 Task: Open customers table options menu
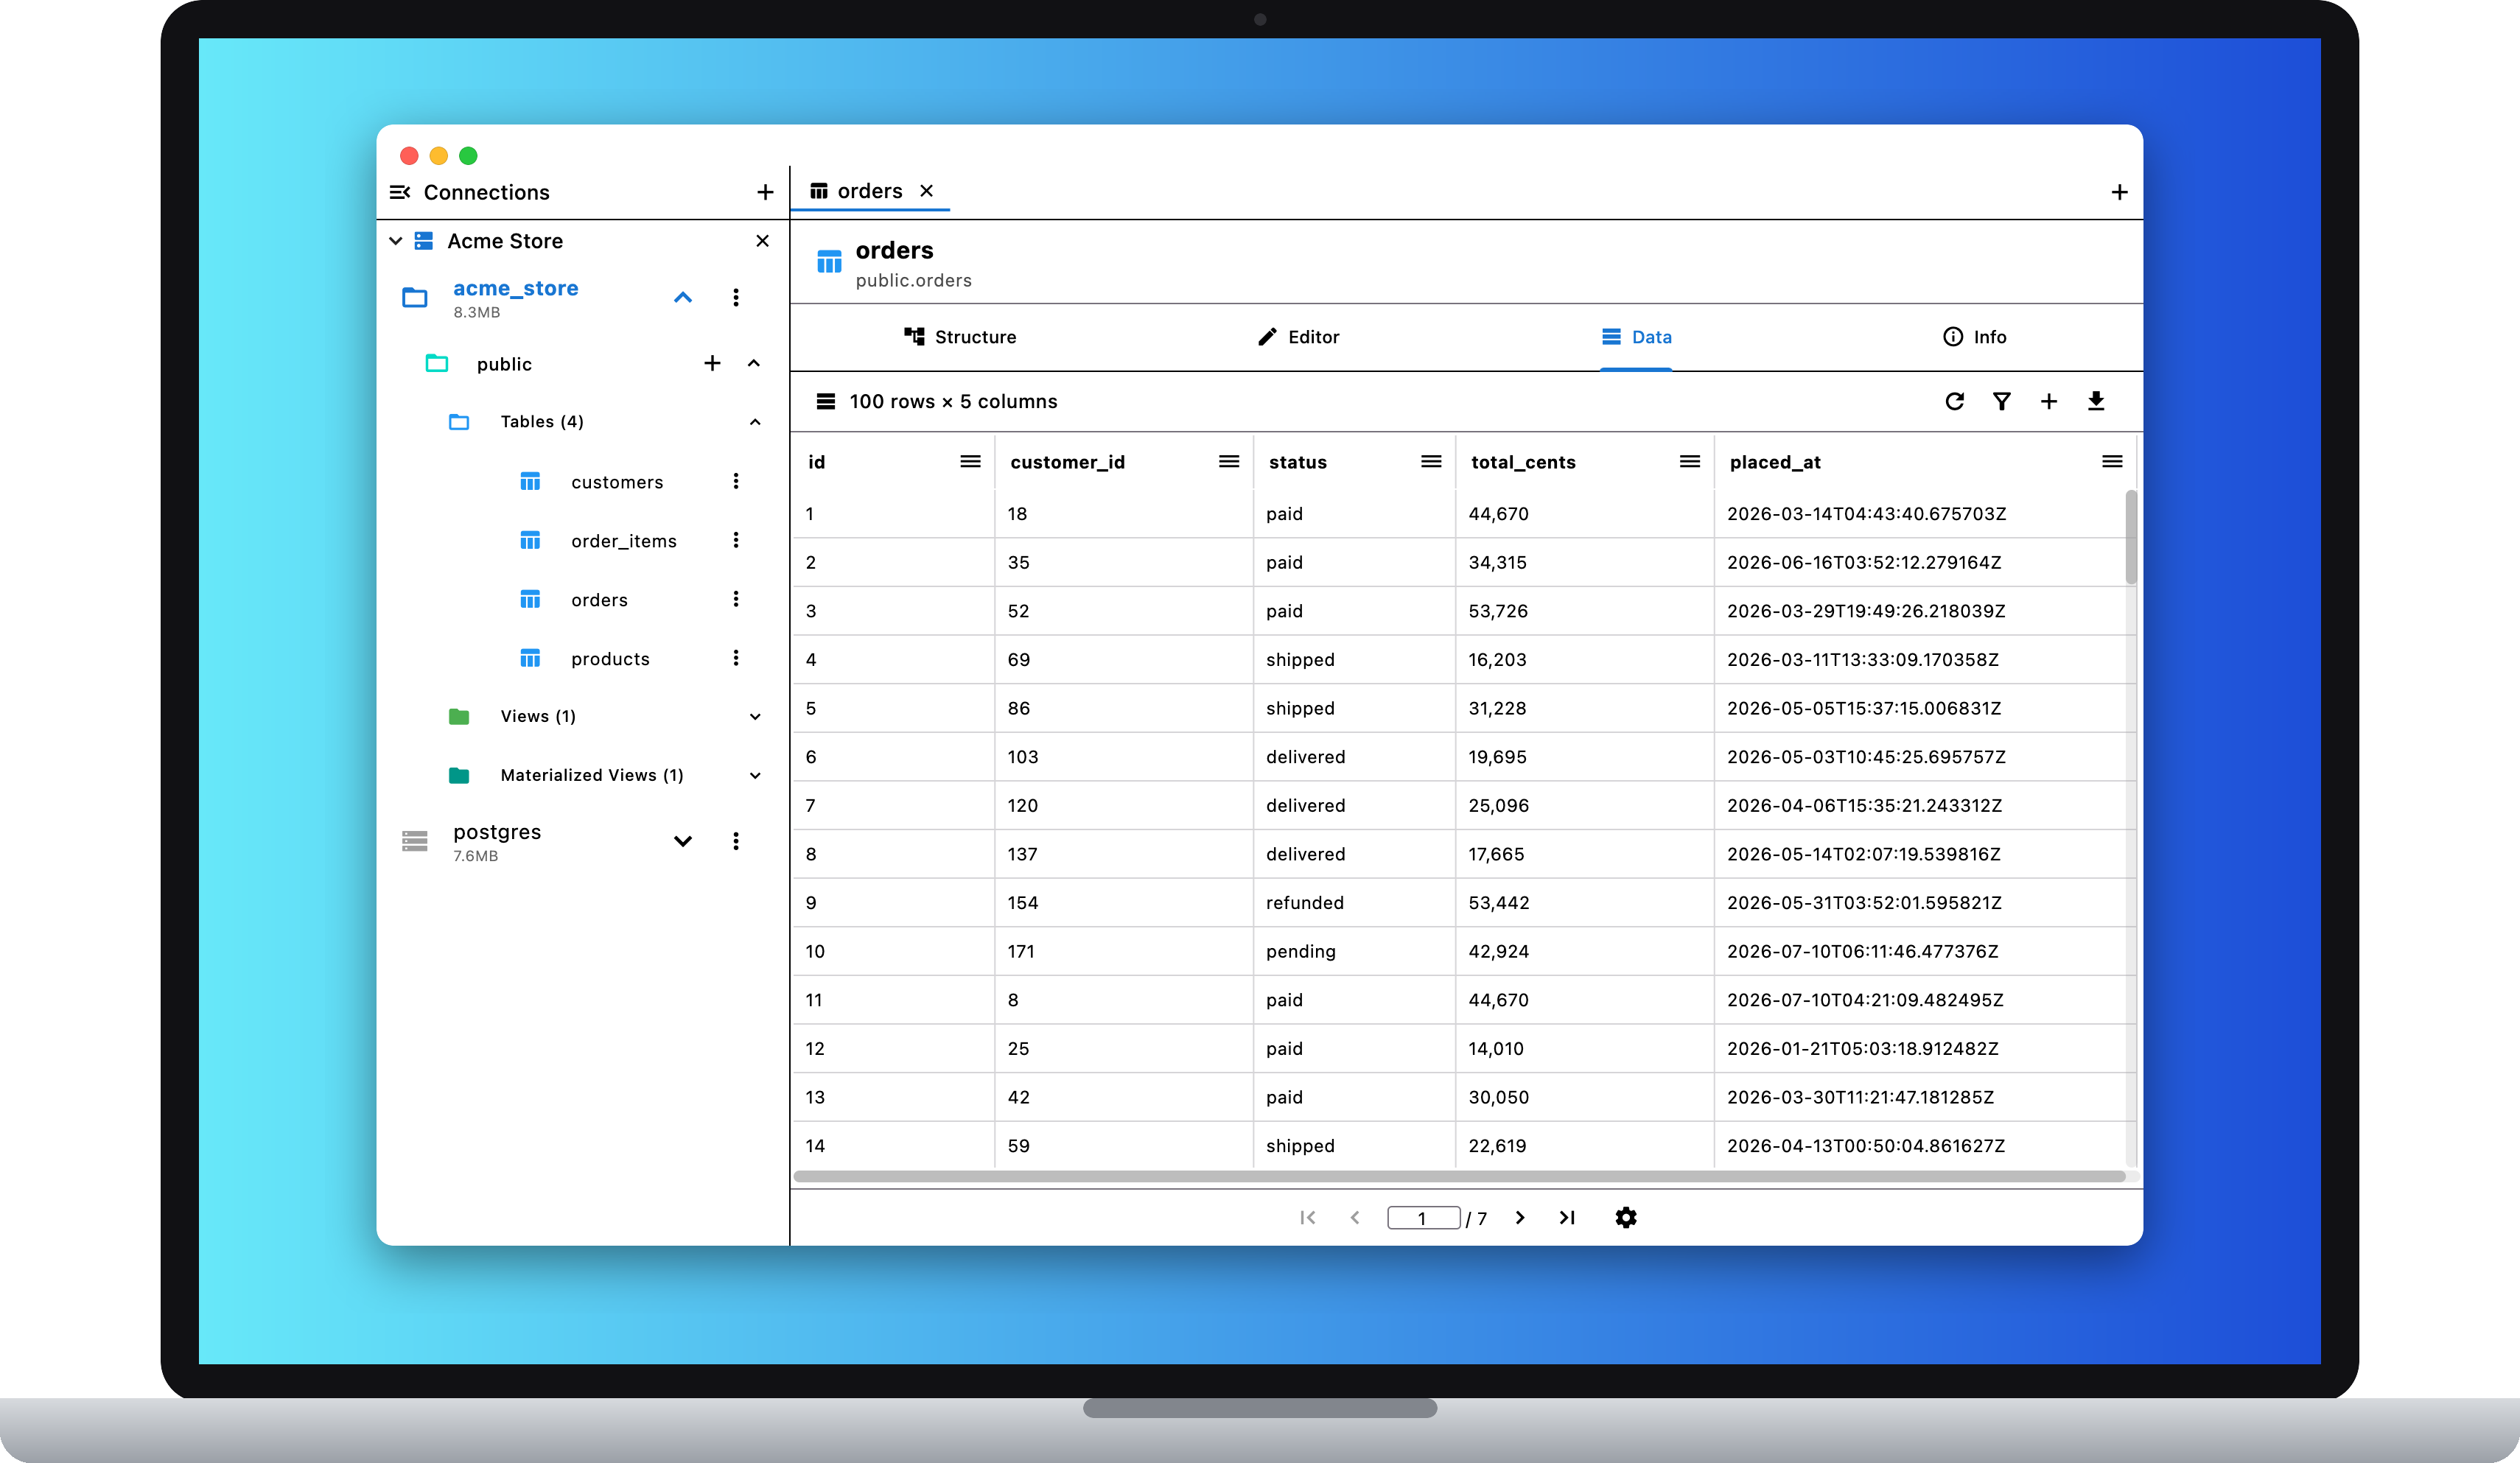[736, 481]
